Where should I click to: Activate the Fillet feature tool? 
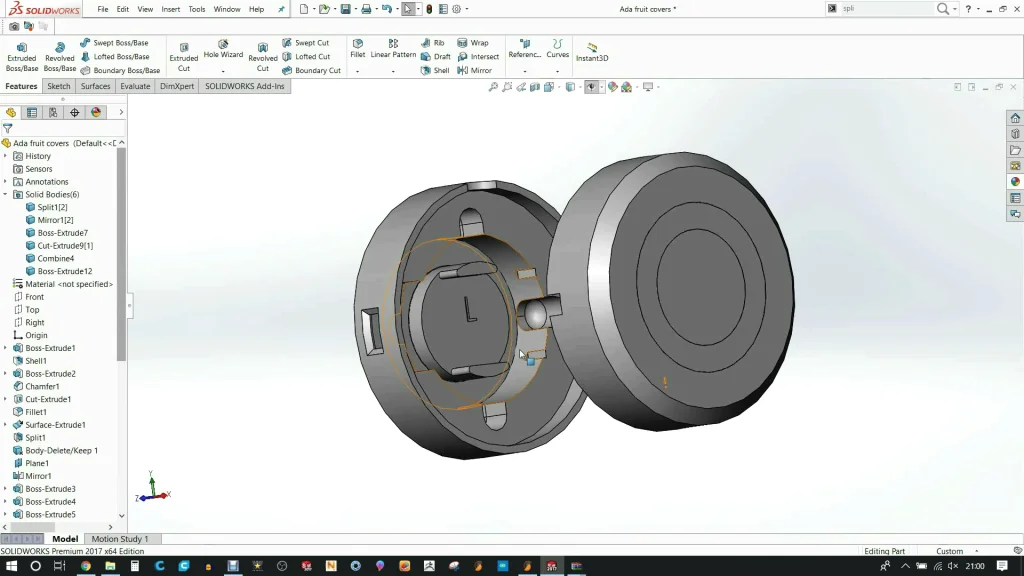(x=357, y=49)
